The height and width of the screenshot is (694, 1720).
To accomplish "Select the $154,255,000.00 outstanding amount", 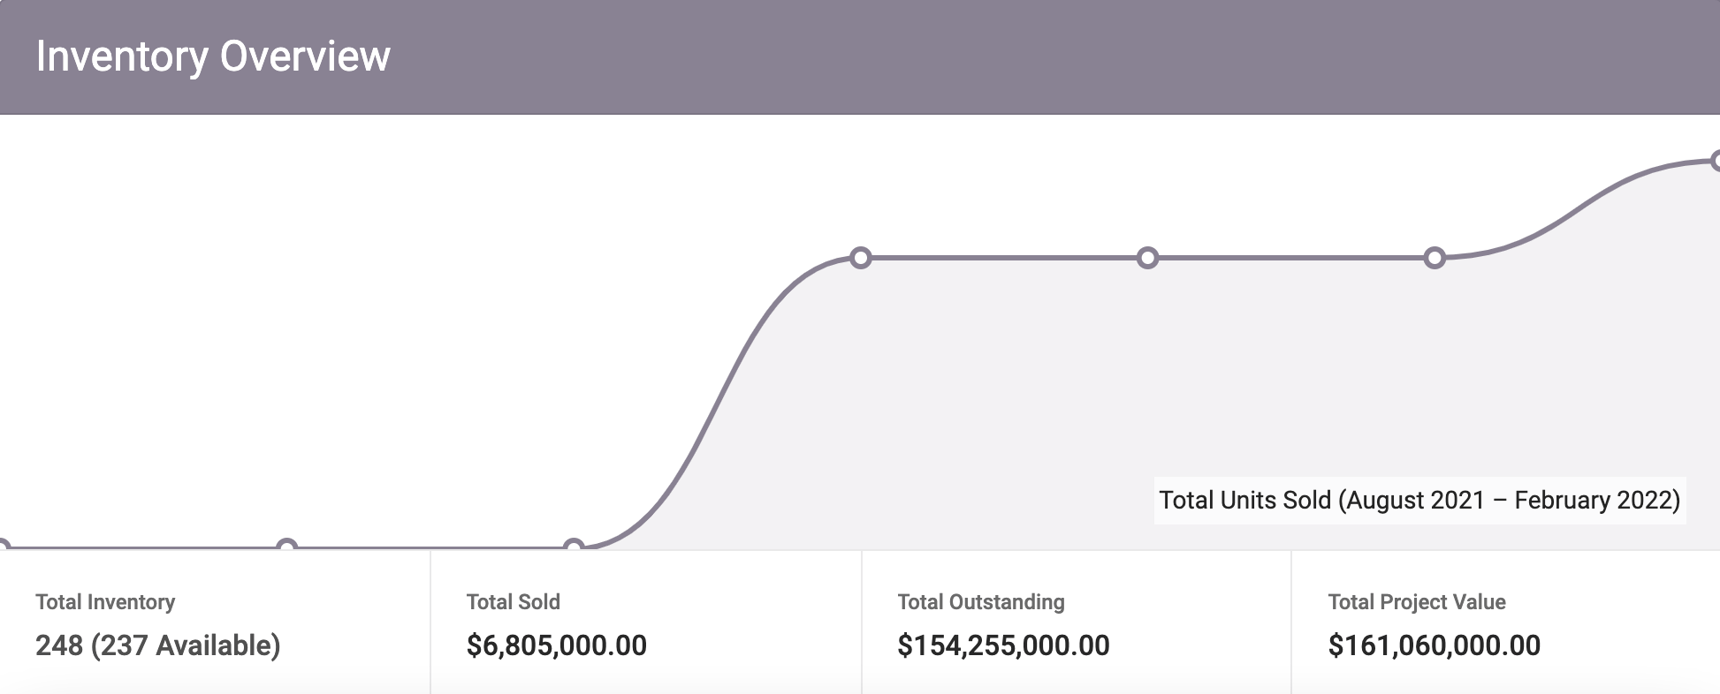I will [x=1003, y=646].
